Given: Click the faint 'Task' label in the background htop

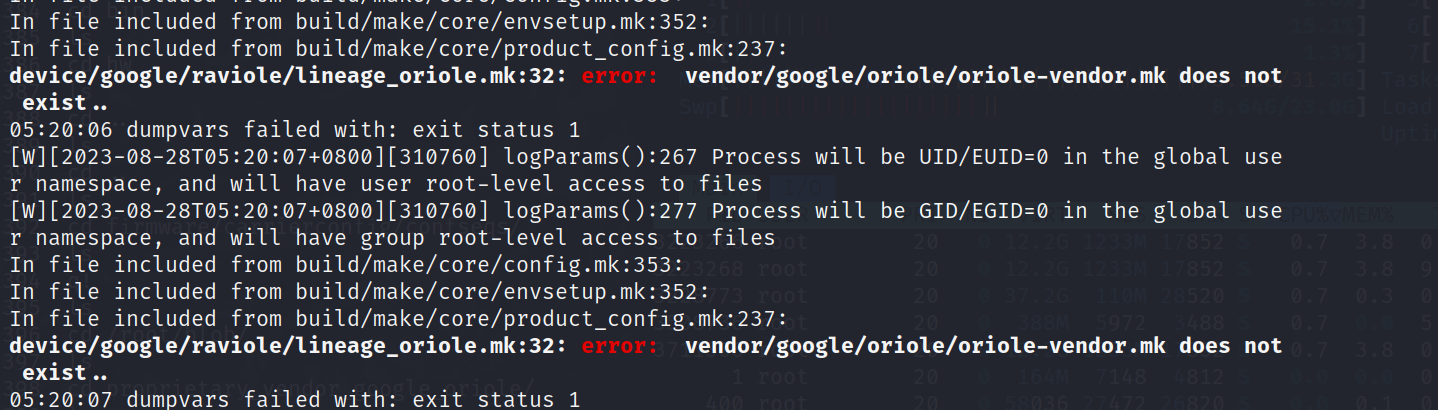Looking at the screenshot, I should pos(1412,77).
